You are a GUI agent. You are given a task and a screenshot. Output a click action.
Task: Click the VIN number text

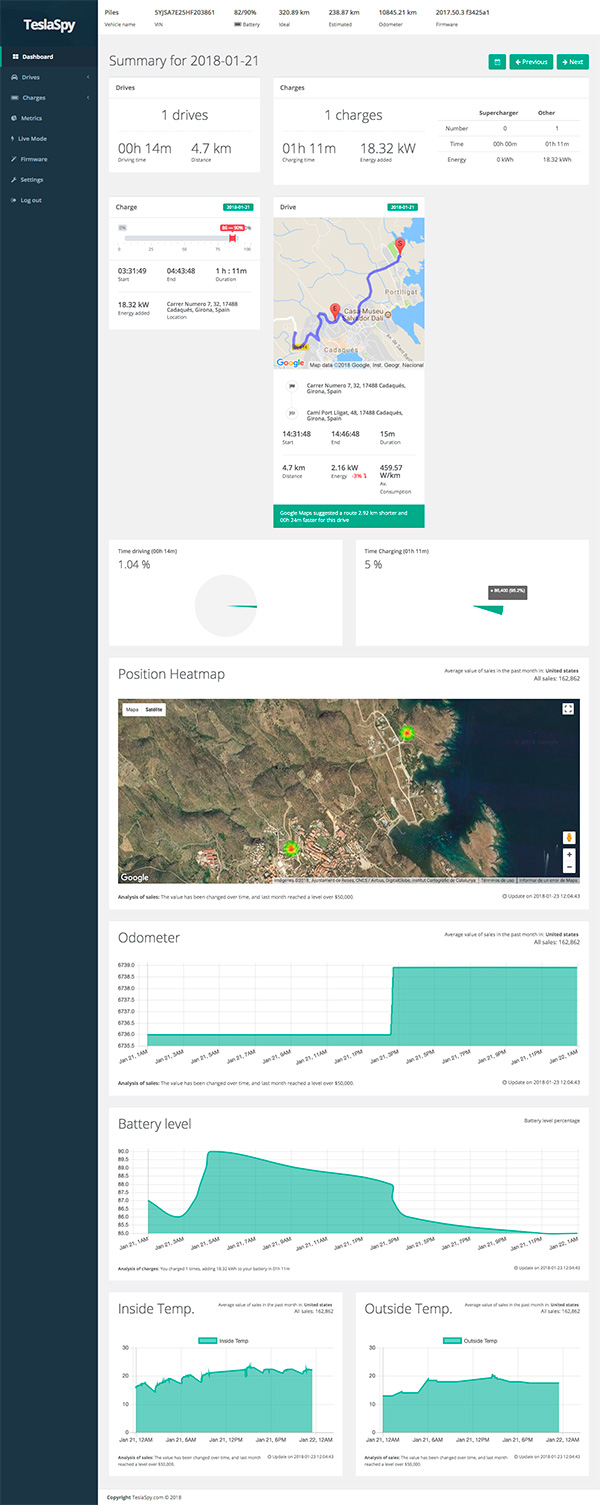click(185, 12)
